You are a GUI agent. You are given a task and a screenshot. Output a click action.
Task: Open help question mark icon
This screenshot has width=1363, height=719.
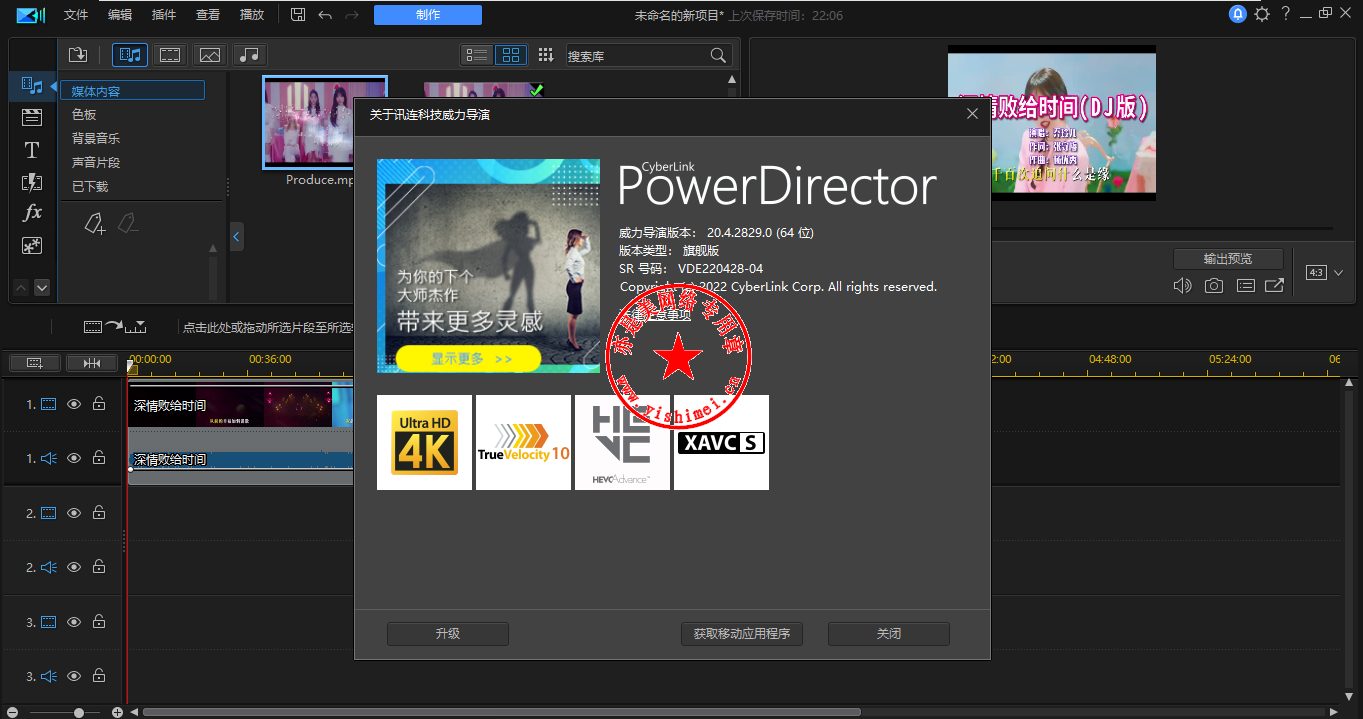coord(1286,14)
